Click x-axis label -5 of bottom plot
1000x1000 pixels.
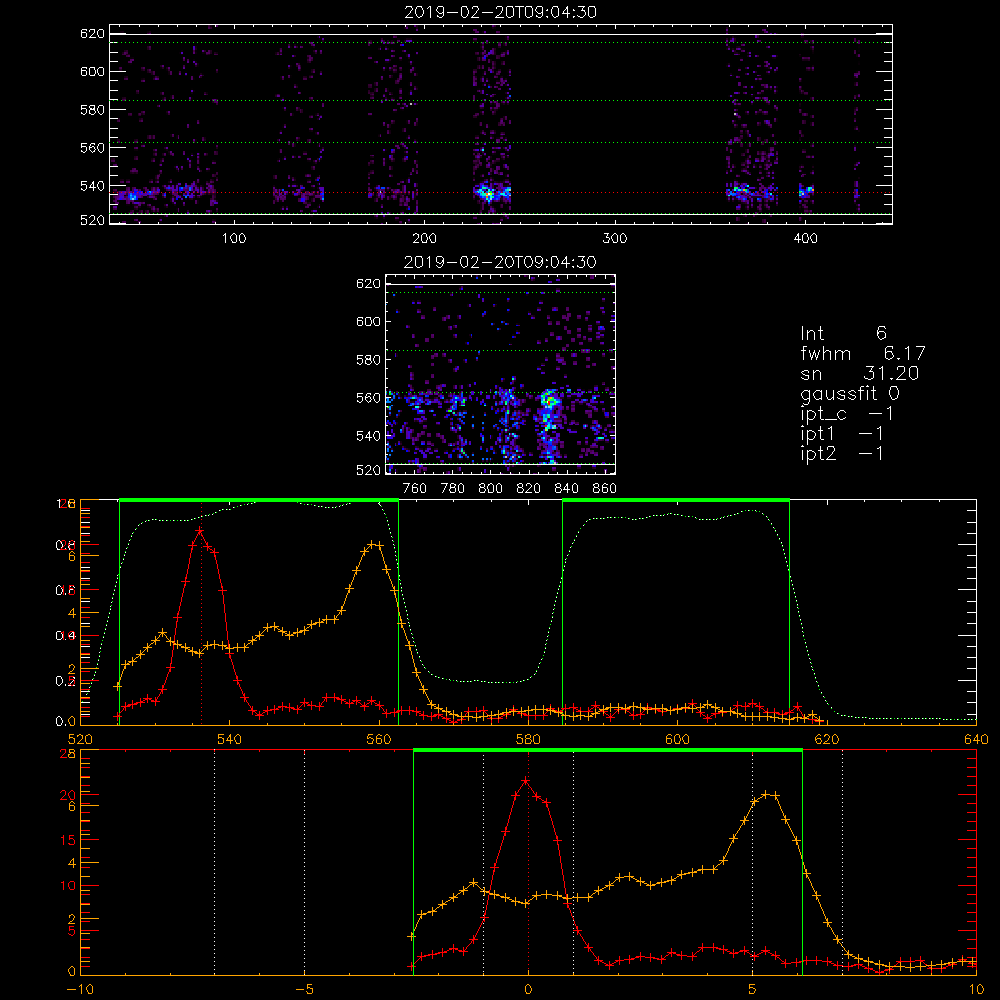point(304,990)
